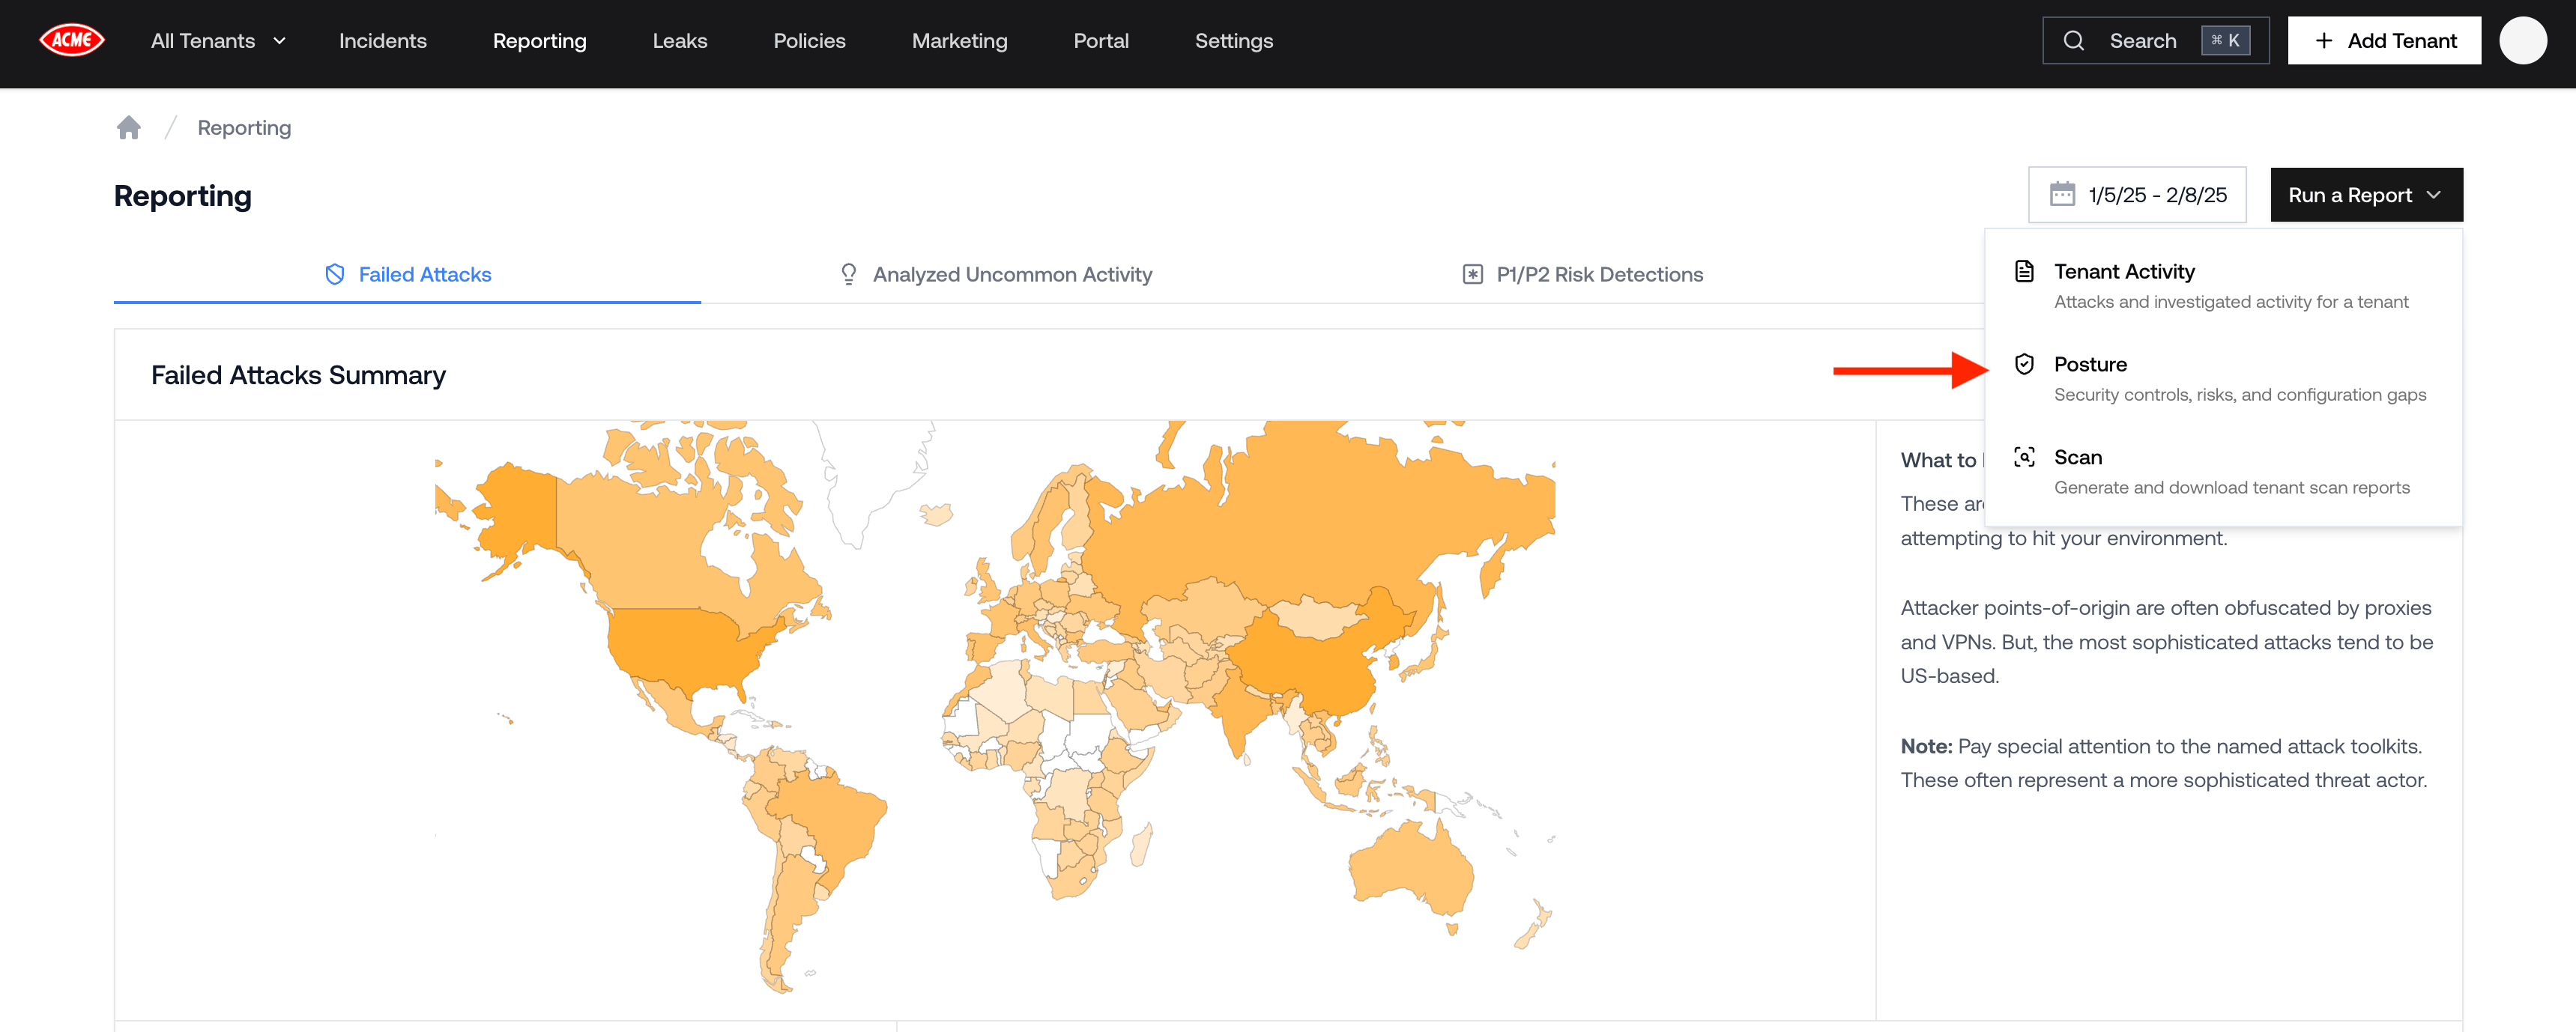
Task: Open the user avatar menu
Action: pyautogui.click(x=2523, y=41)
